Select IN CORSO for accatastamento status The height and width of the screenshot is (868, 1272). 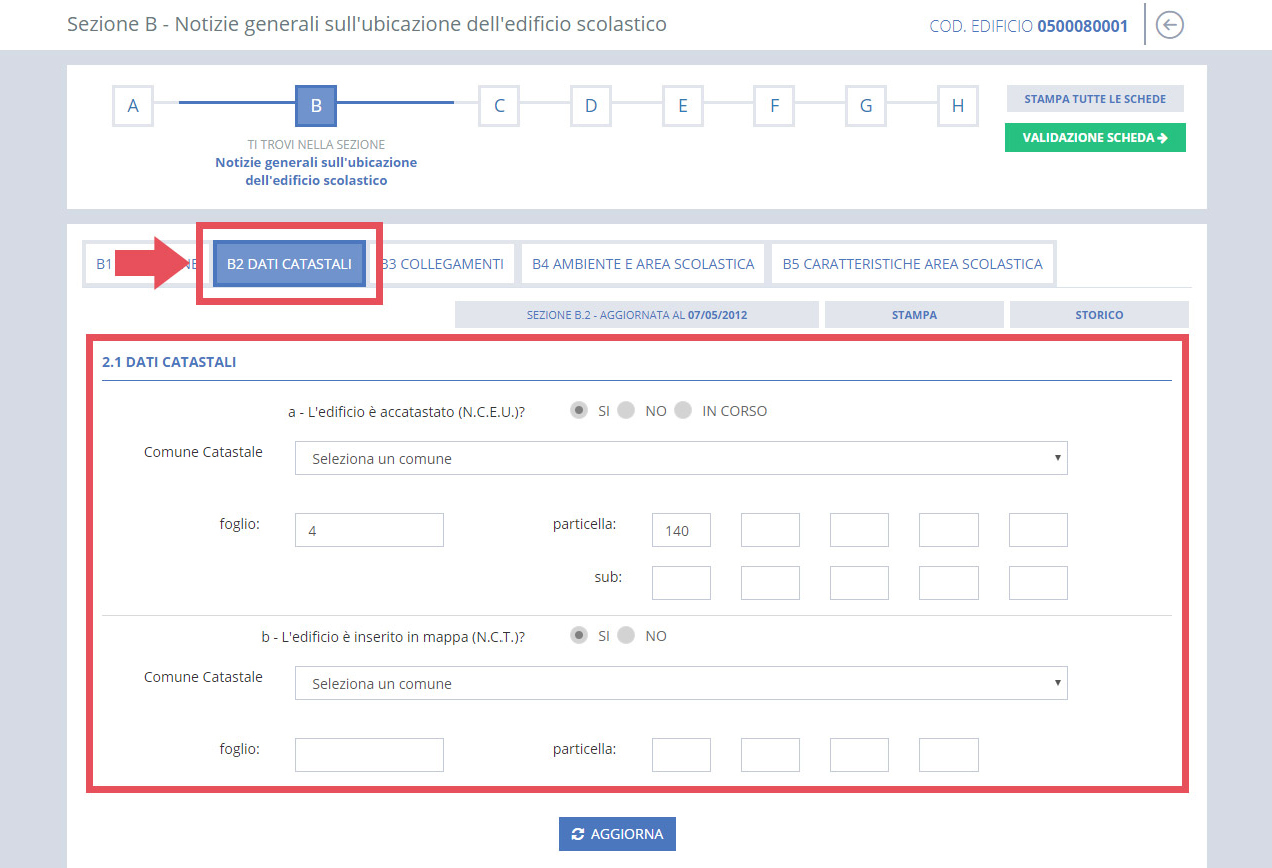686,410
